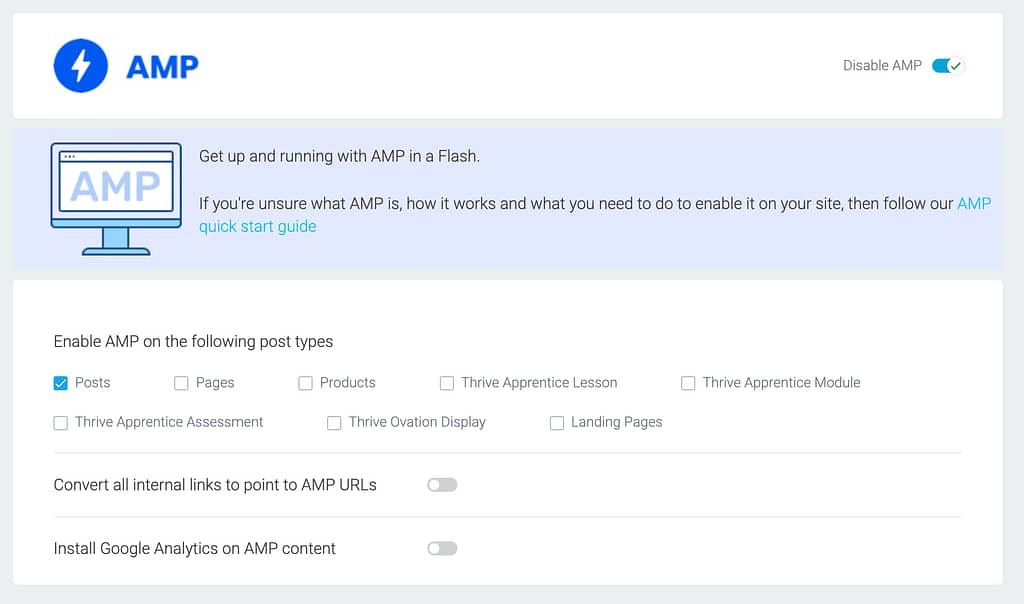1024x604 pixels.
Task: Check the Pages checkbox
Action: (x=181, y=383)
